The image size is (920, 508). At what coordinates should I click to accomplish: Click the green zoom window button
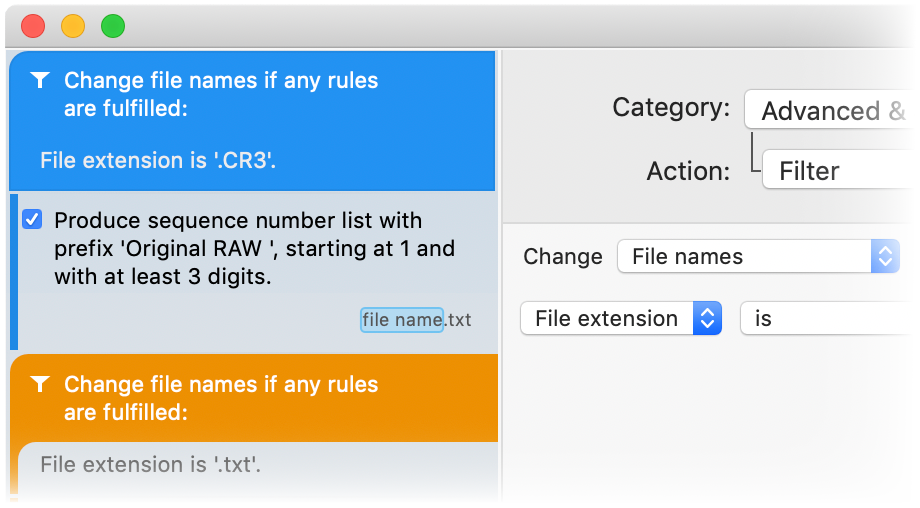113,26
